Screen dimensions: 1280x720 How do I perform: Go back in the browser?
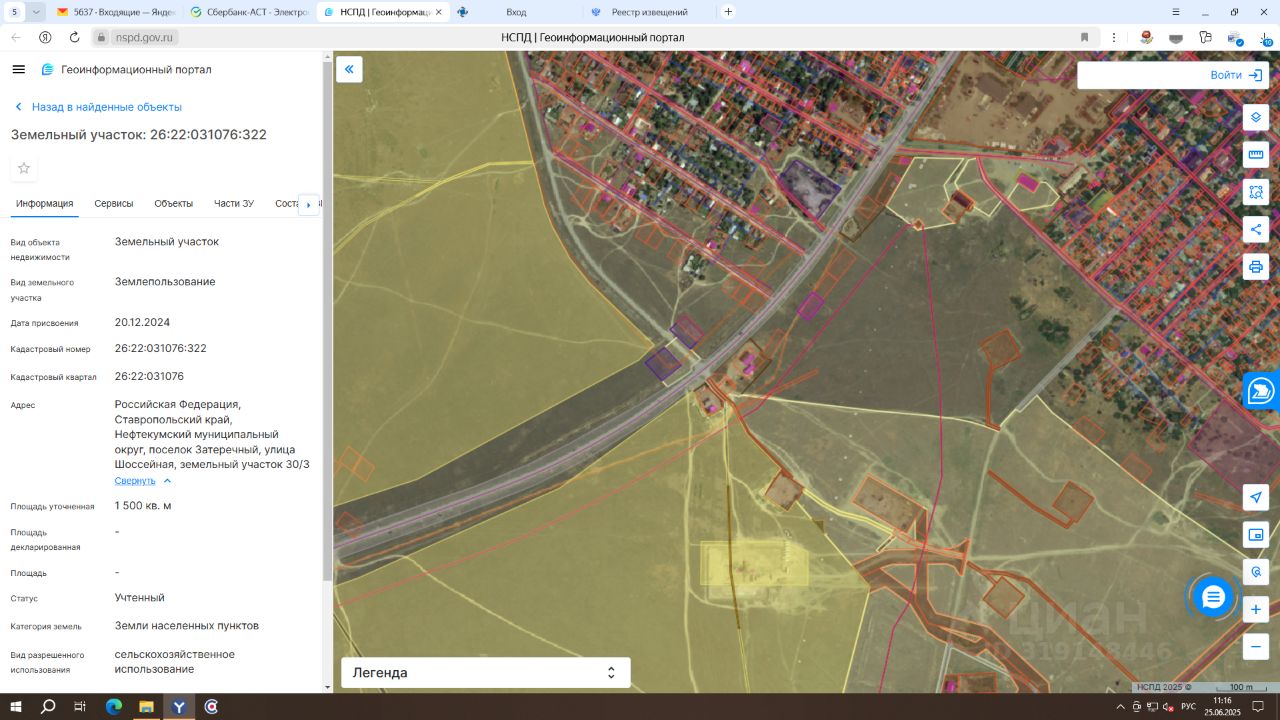click(15, 37)
